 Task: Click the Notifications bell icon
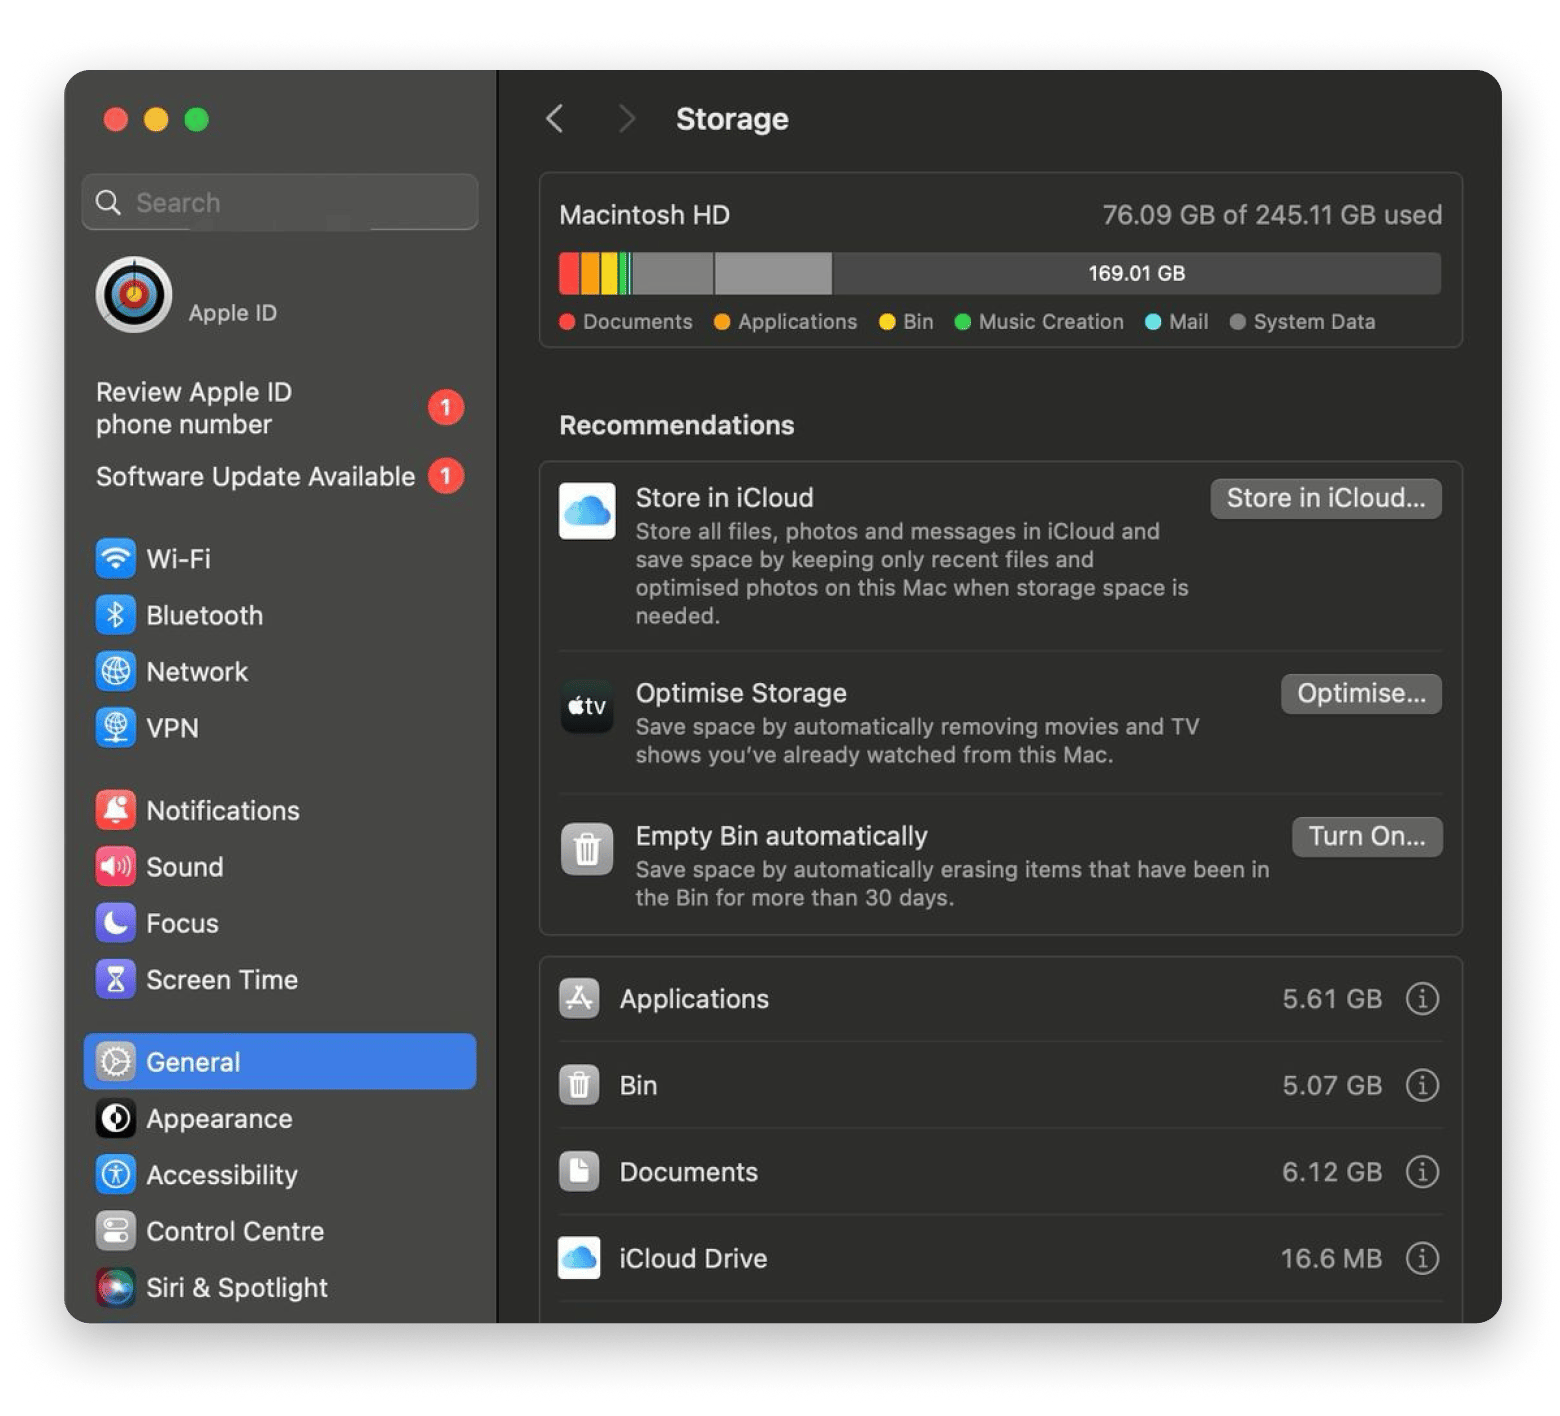click(115, 810)
